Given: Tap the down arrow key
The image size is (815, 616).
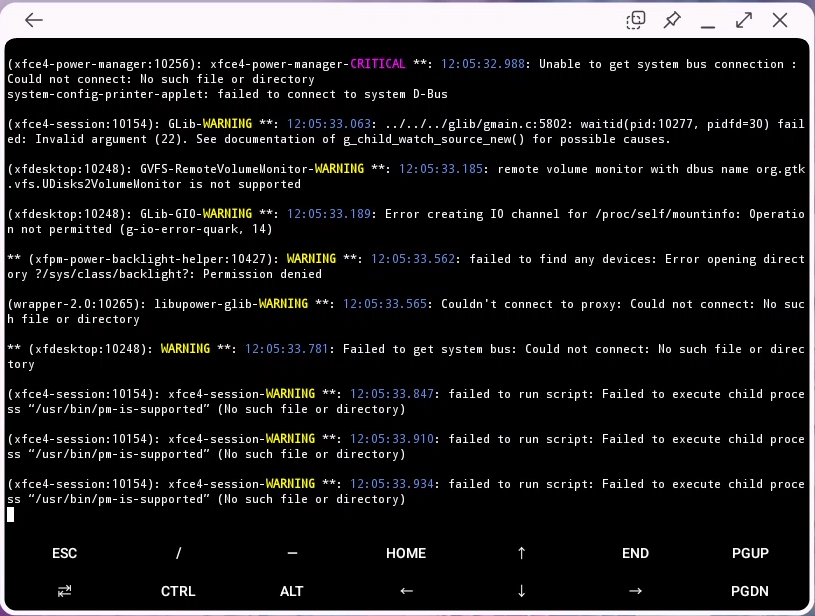Looking at the screenshot, I should click(x=521, y=591).
